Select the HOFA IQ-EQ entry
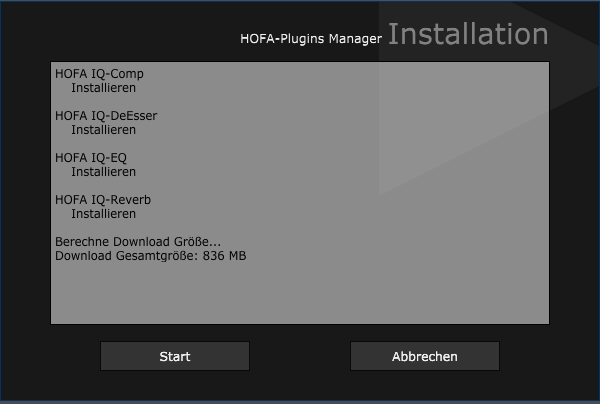 point(91,158)
